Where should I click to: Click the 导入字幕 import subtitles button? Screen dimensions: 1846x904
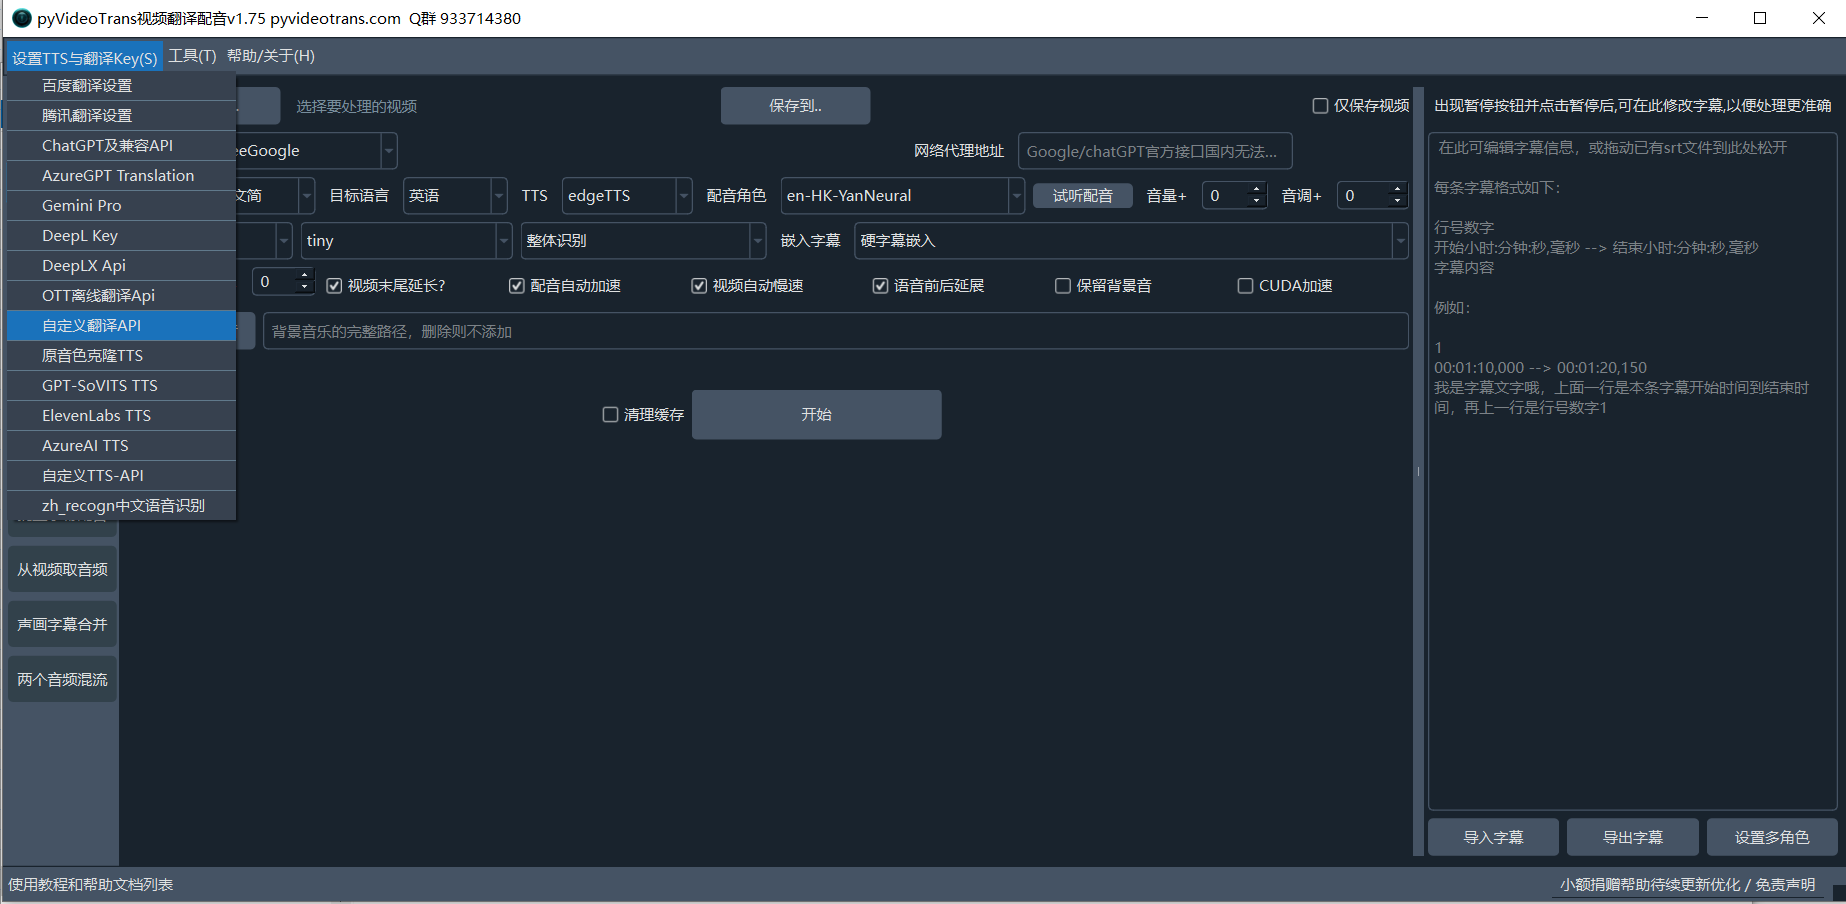[1493, 837]
